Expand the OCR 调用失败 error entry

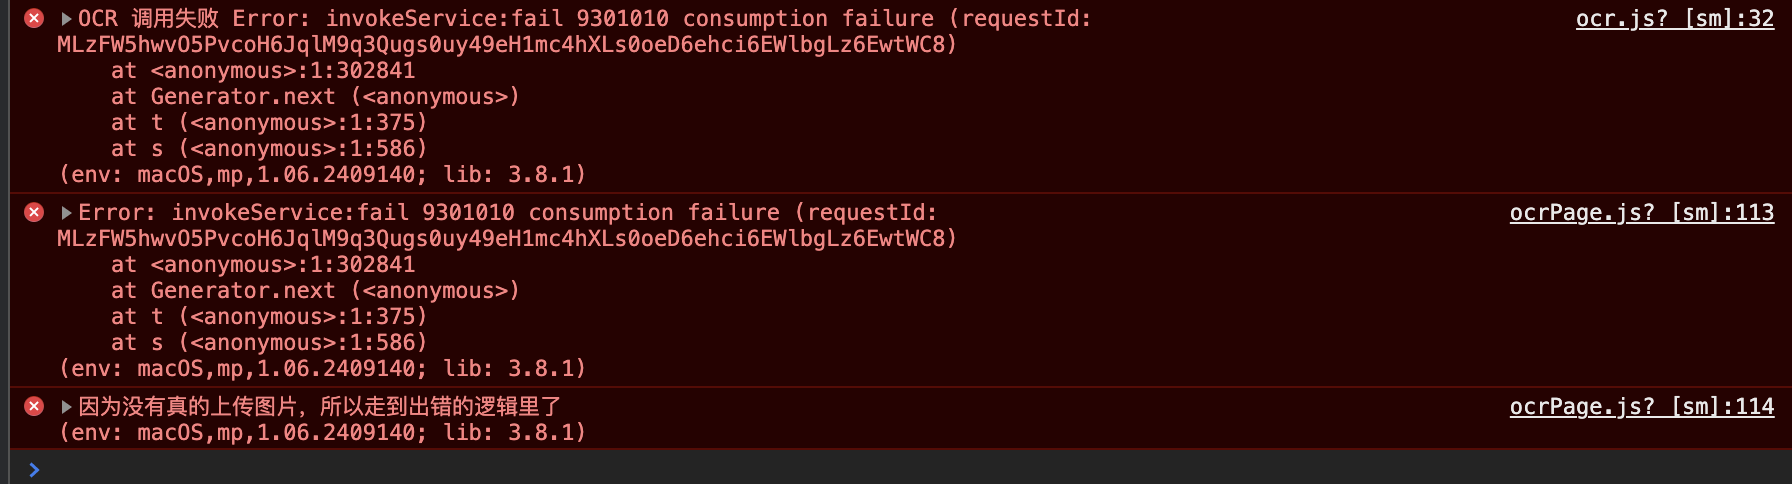coord(66,18)
